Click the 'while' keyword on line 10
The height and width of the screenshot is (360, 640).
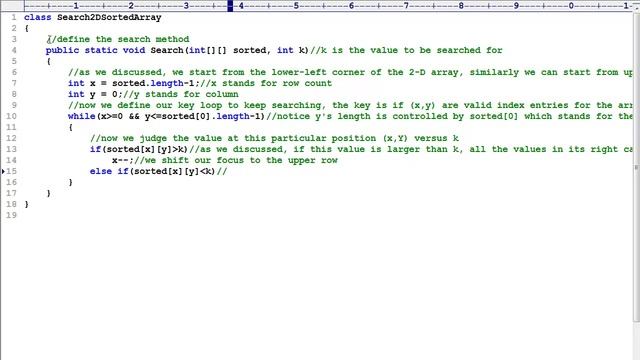click(x=81, y=117)
